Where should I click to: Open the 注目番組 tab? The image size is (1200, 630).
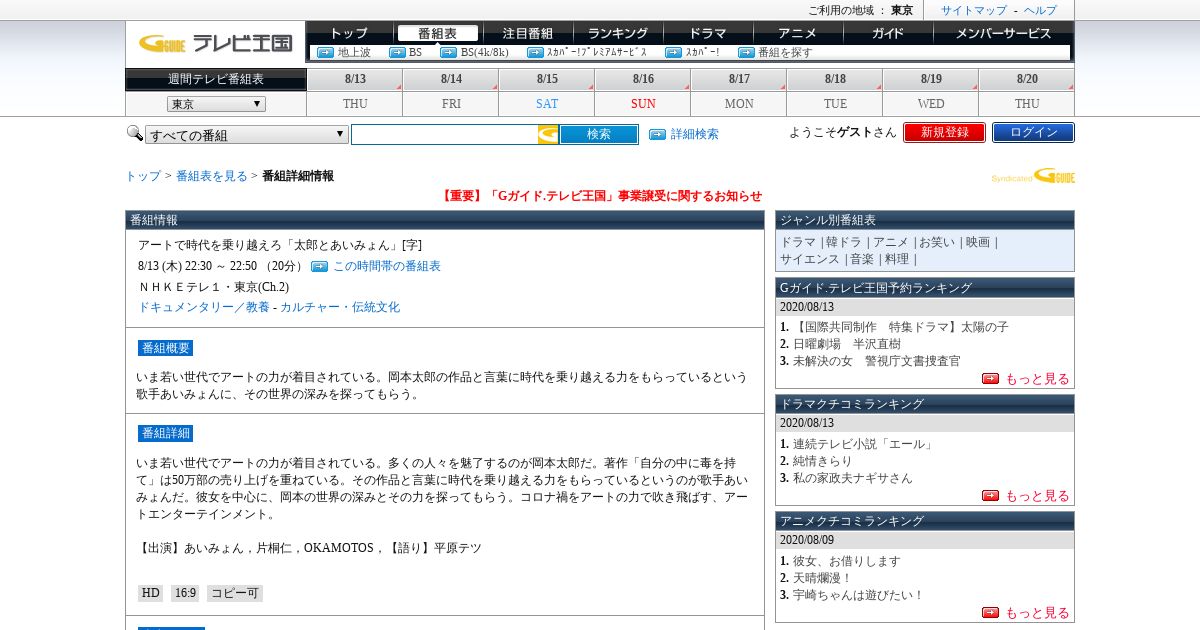(527, 33)
